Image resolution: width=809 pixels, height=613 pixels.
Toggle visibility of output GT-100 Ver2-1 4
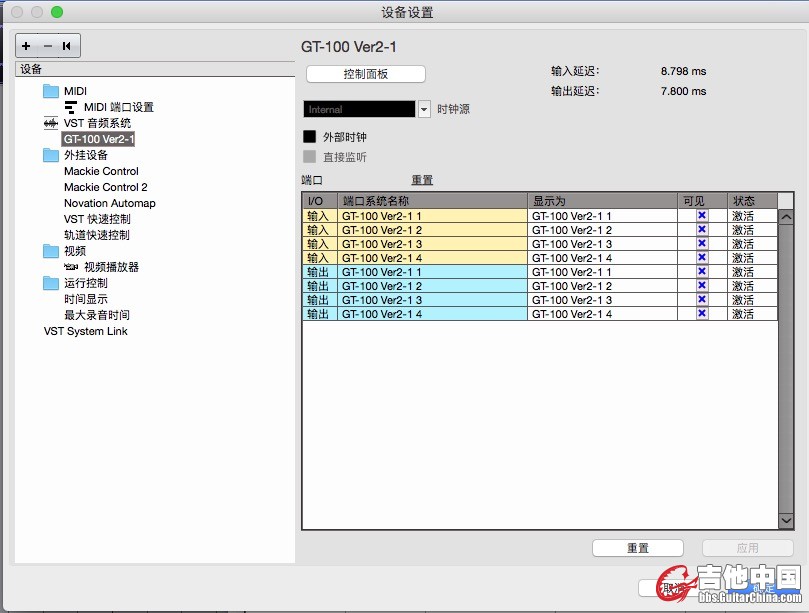[x=702, y=313]
